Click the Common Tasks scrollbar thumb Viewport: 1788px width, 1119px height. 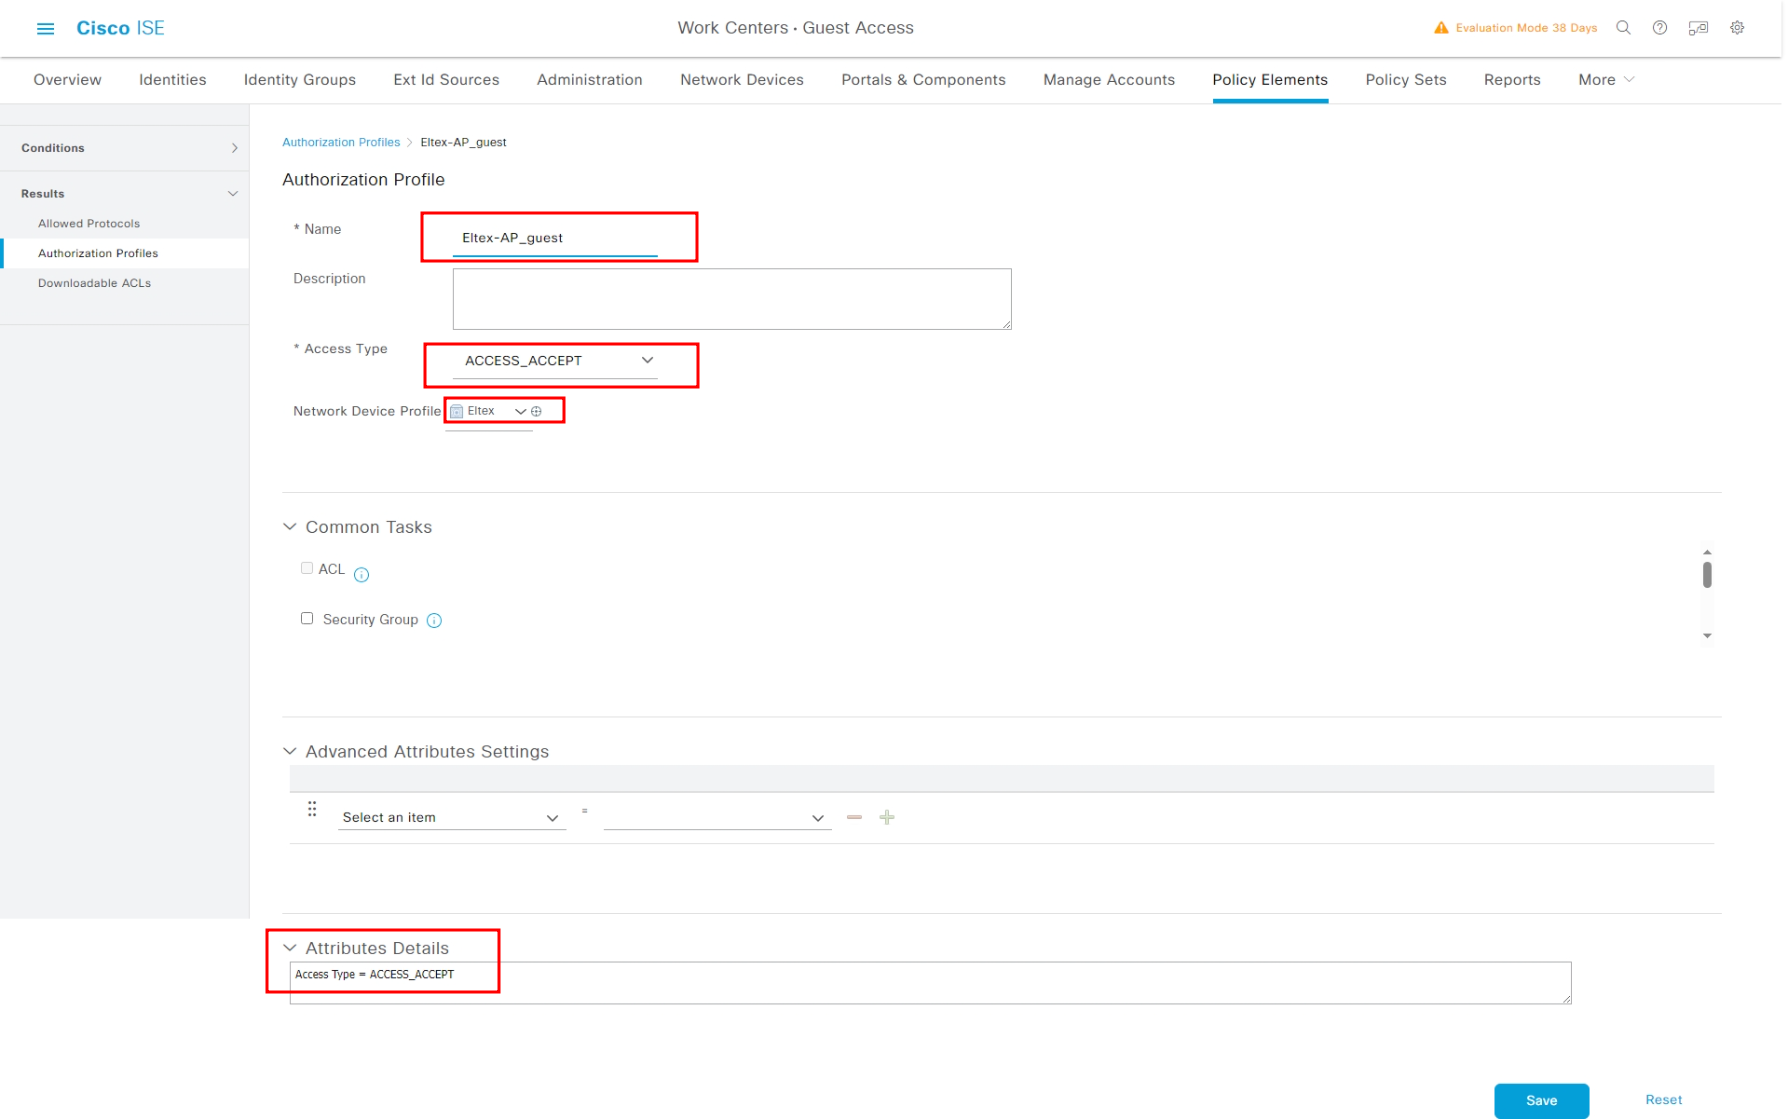(1707, 575)
